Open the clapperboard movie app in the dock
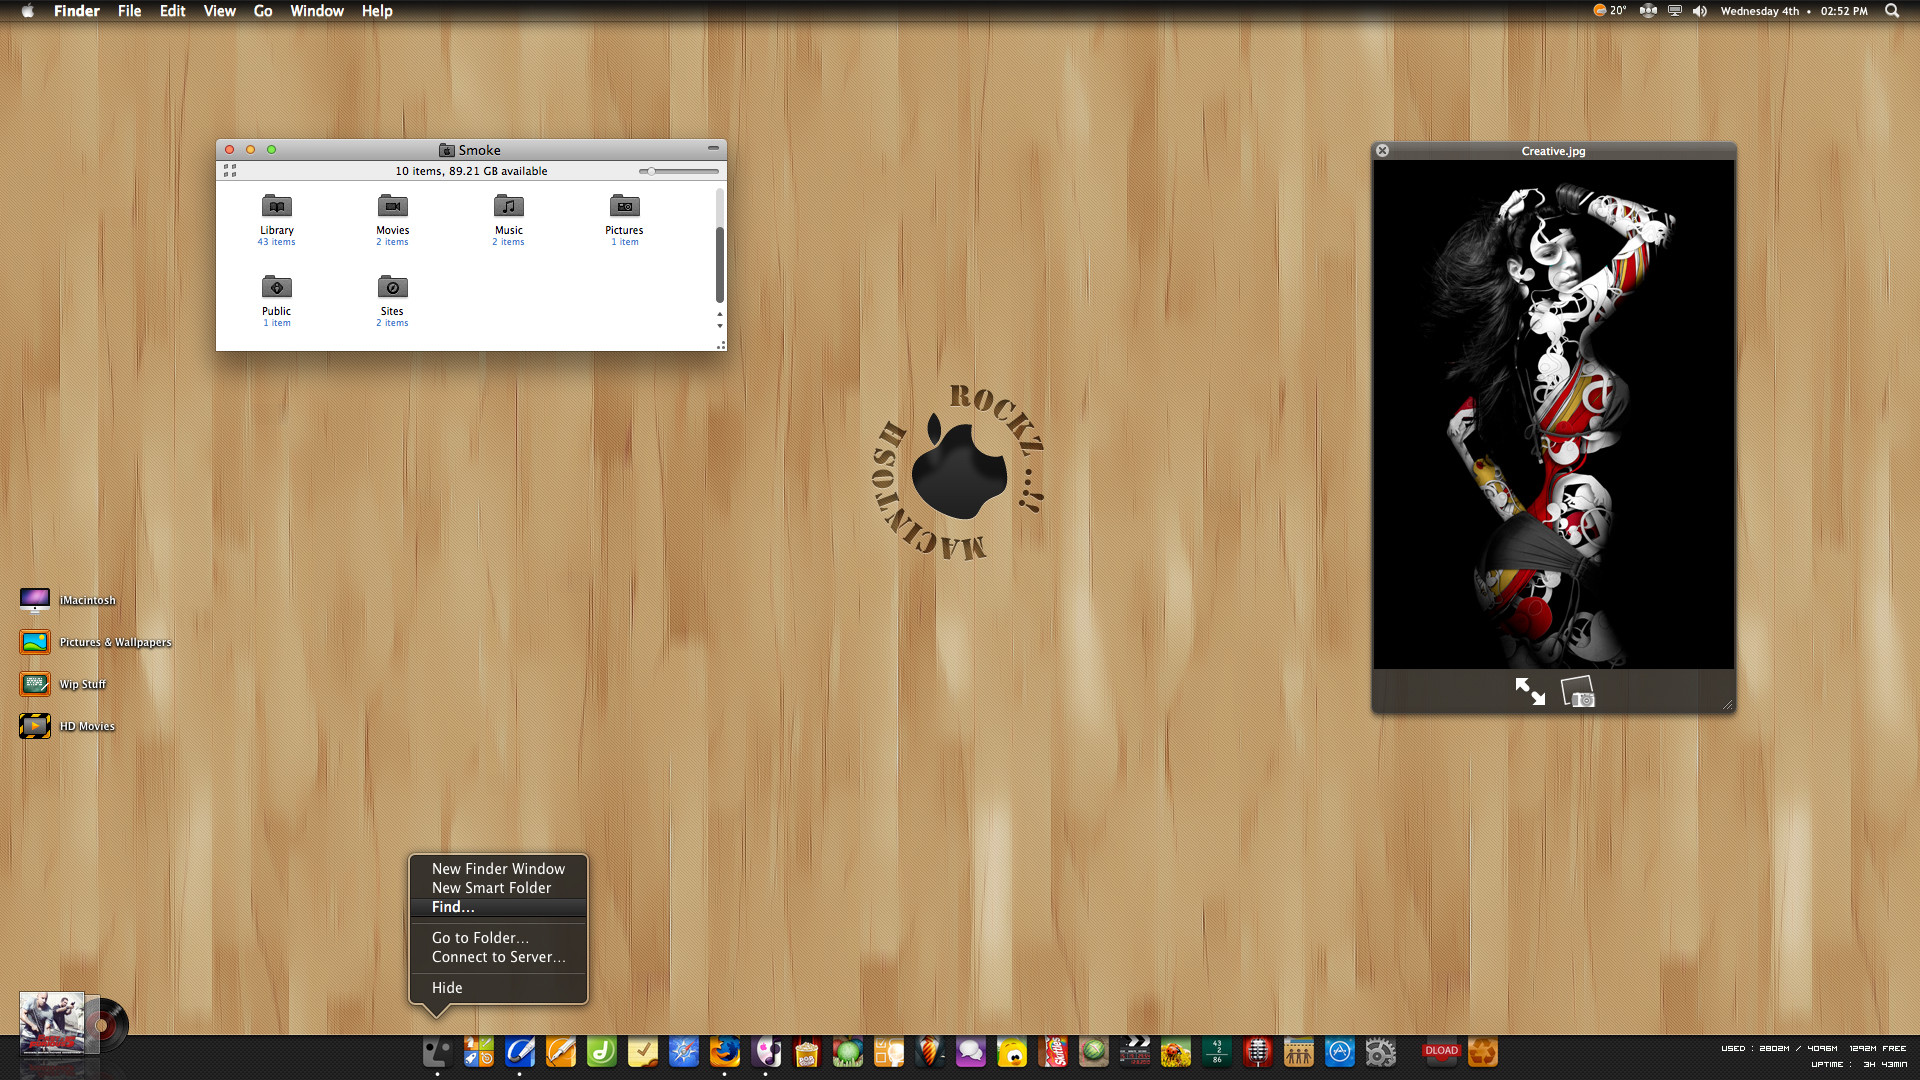This screenshot has width=1920, height=1080. pos(1135,1052)
